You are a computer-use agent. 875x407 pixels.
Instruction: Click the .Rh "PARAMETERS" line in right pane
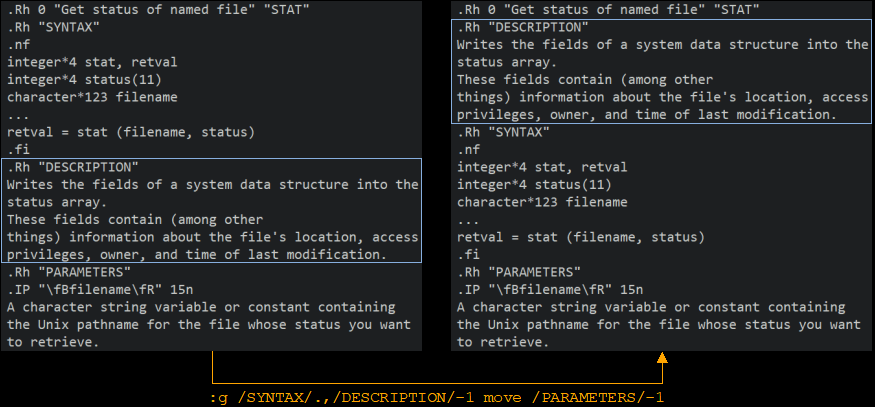(517, 271)
